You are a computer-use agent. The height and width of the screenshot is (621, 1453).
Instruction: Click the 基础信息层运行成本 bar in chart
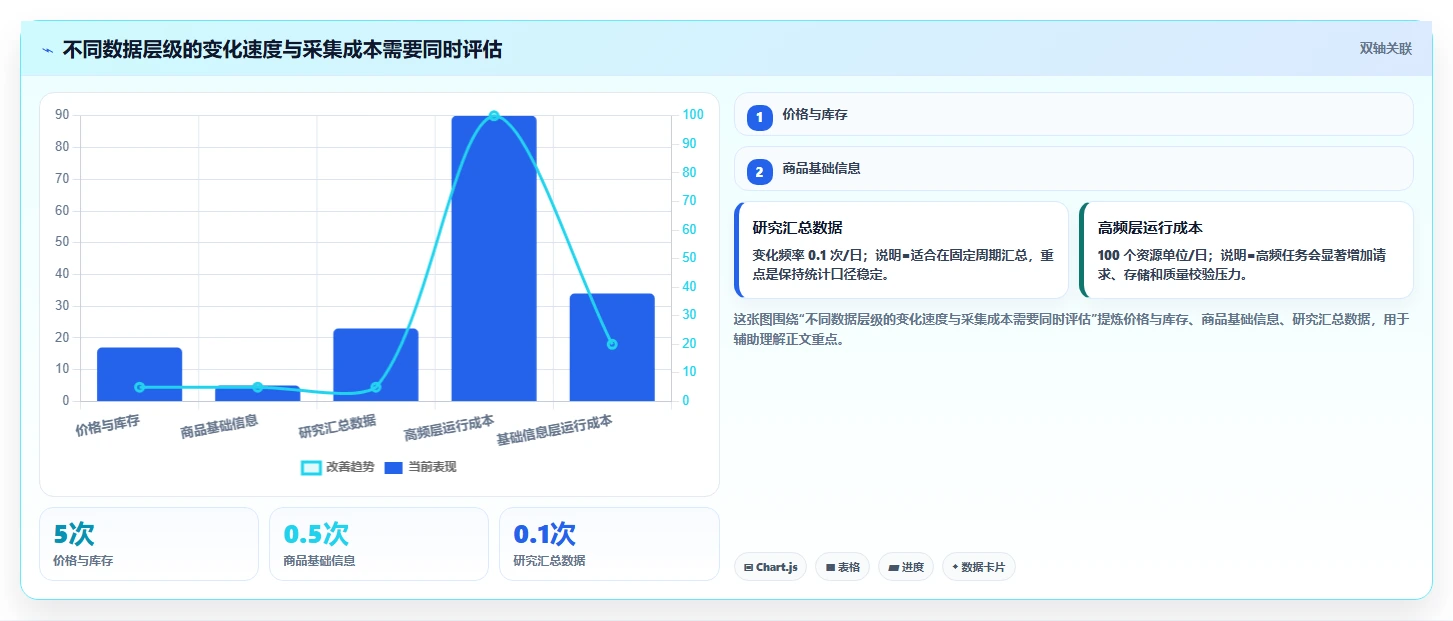click(612, 348)
